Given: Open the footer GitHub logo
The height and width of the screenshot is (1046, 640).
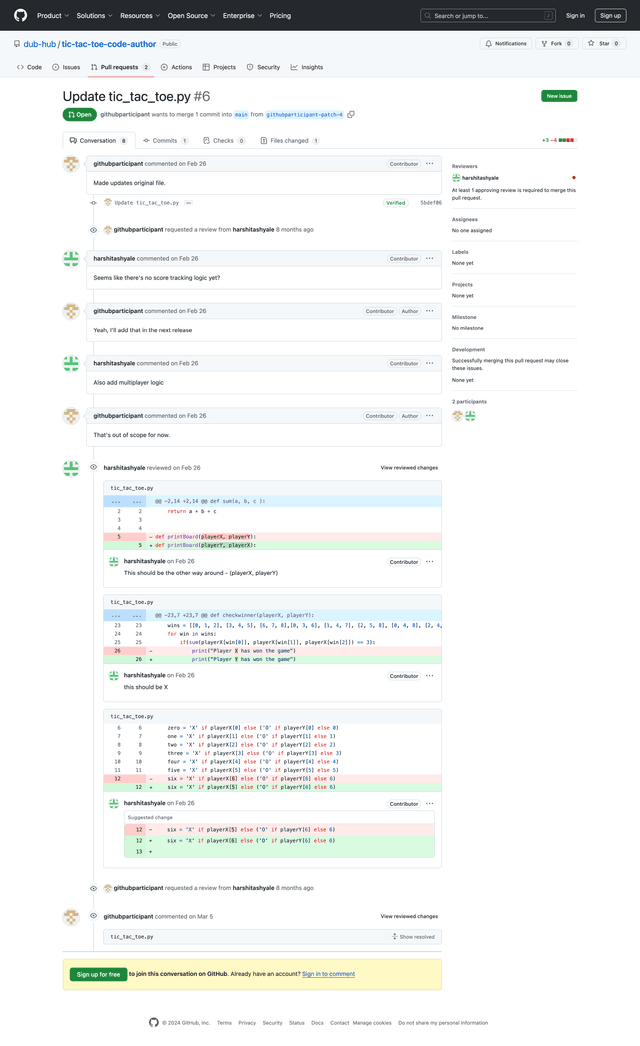Looking at the screenshot, I should (x=154, y=1023).
